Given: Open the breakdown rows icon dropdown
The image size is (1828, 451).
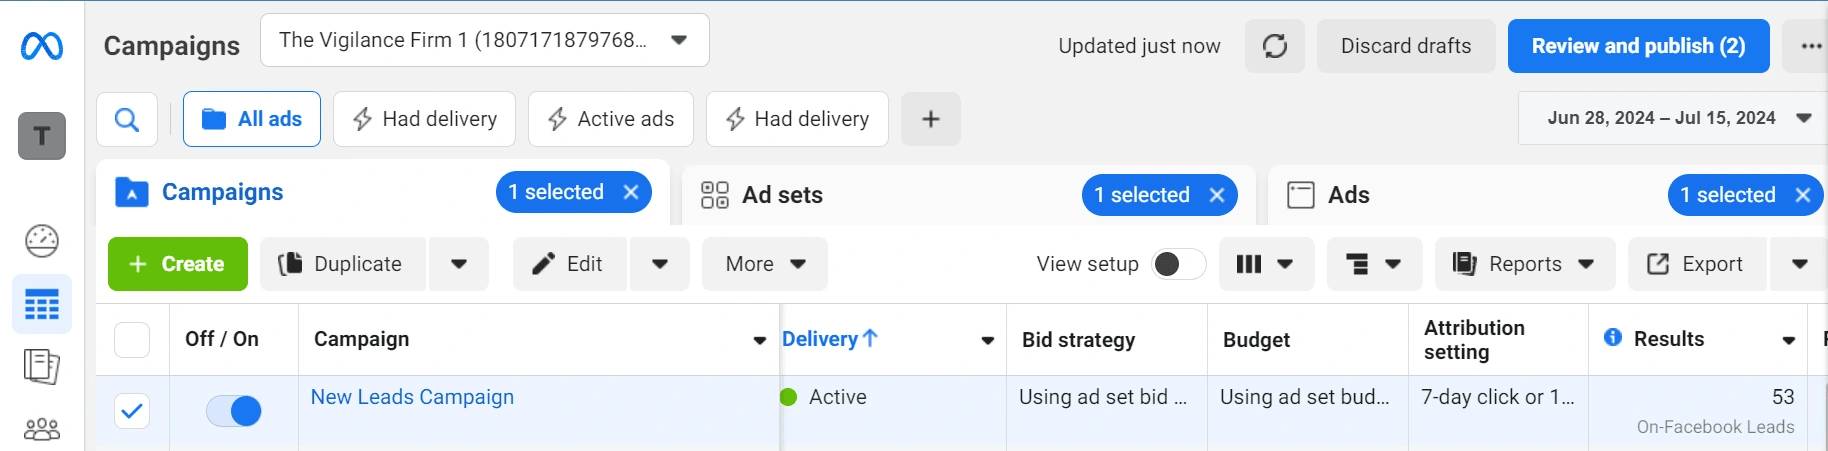Looking at the screenshot, I should [x=1374, y=264].
